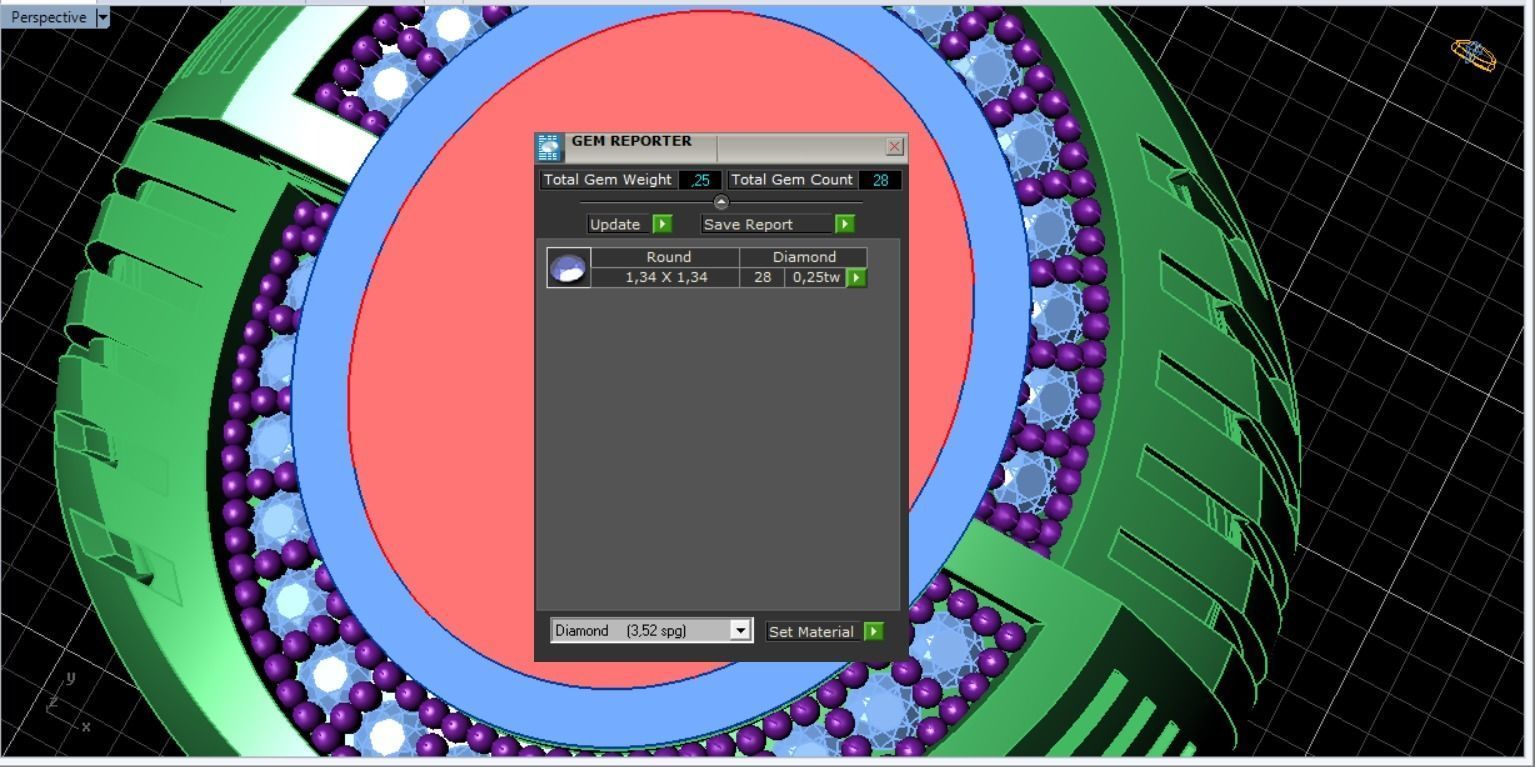Click the green arrow beside 0,25tw
This screenshot has width=1535, height=767.
tap(857, 277)
